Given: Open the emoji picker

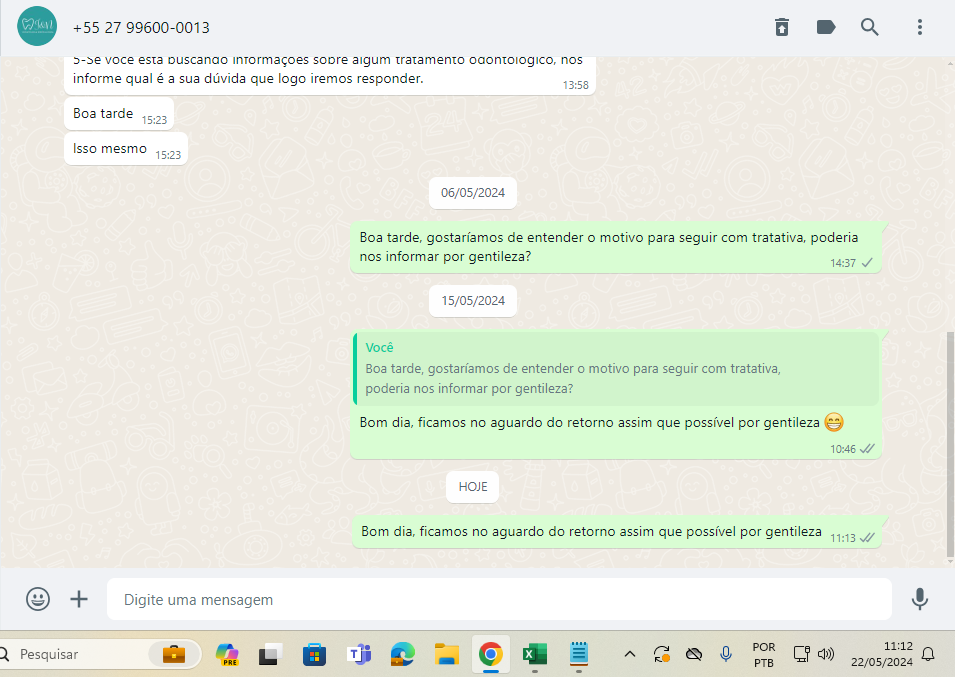Looking at the screenshot, I should [x=38, y=599].
